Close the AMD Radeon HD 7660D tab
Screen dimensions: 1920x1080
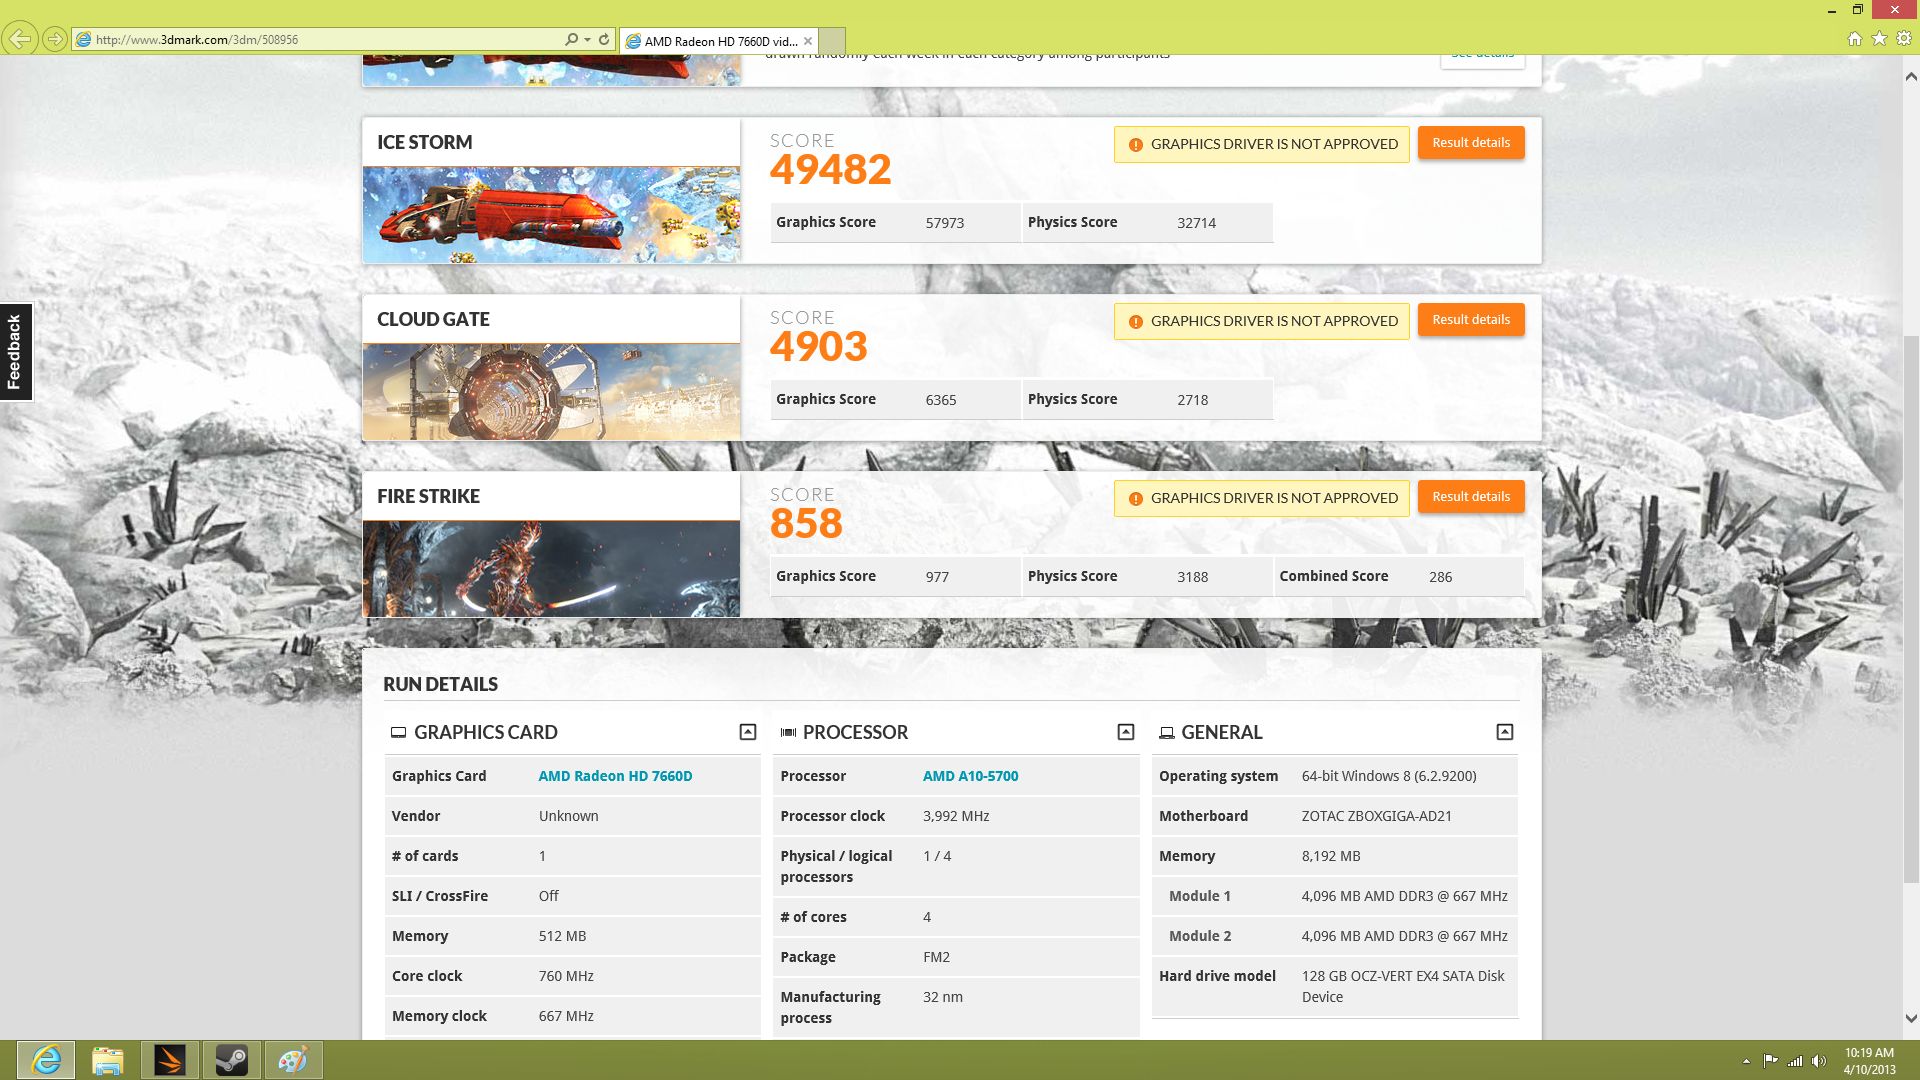(x=808, y=41)
